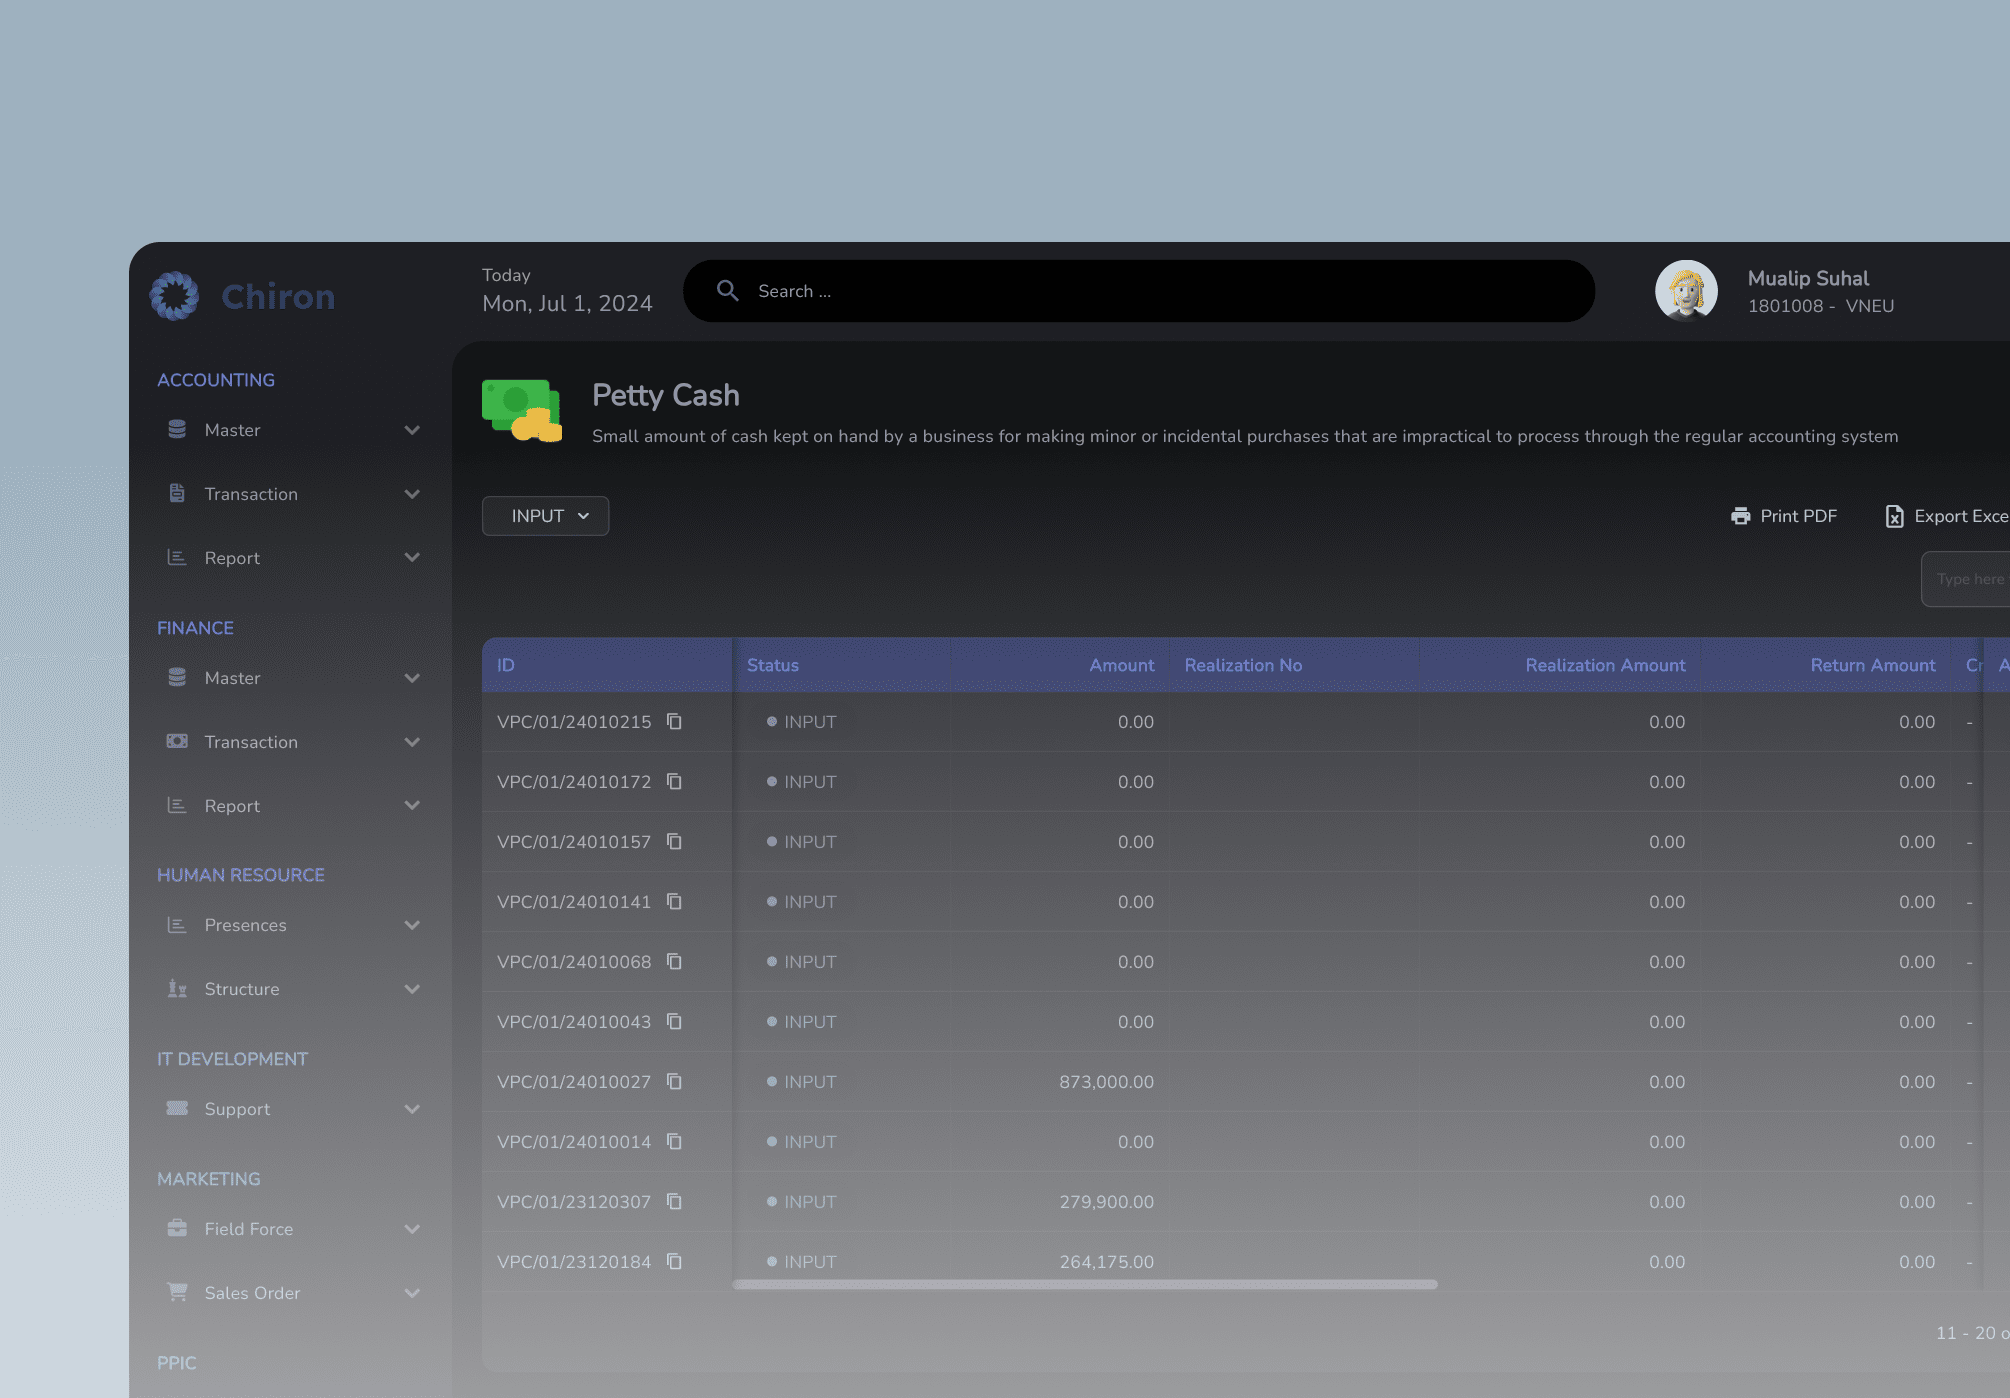
Task: Open the Structure menu item
Action: point(241,989)
